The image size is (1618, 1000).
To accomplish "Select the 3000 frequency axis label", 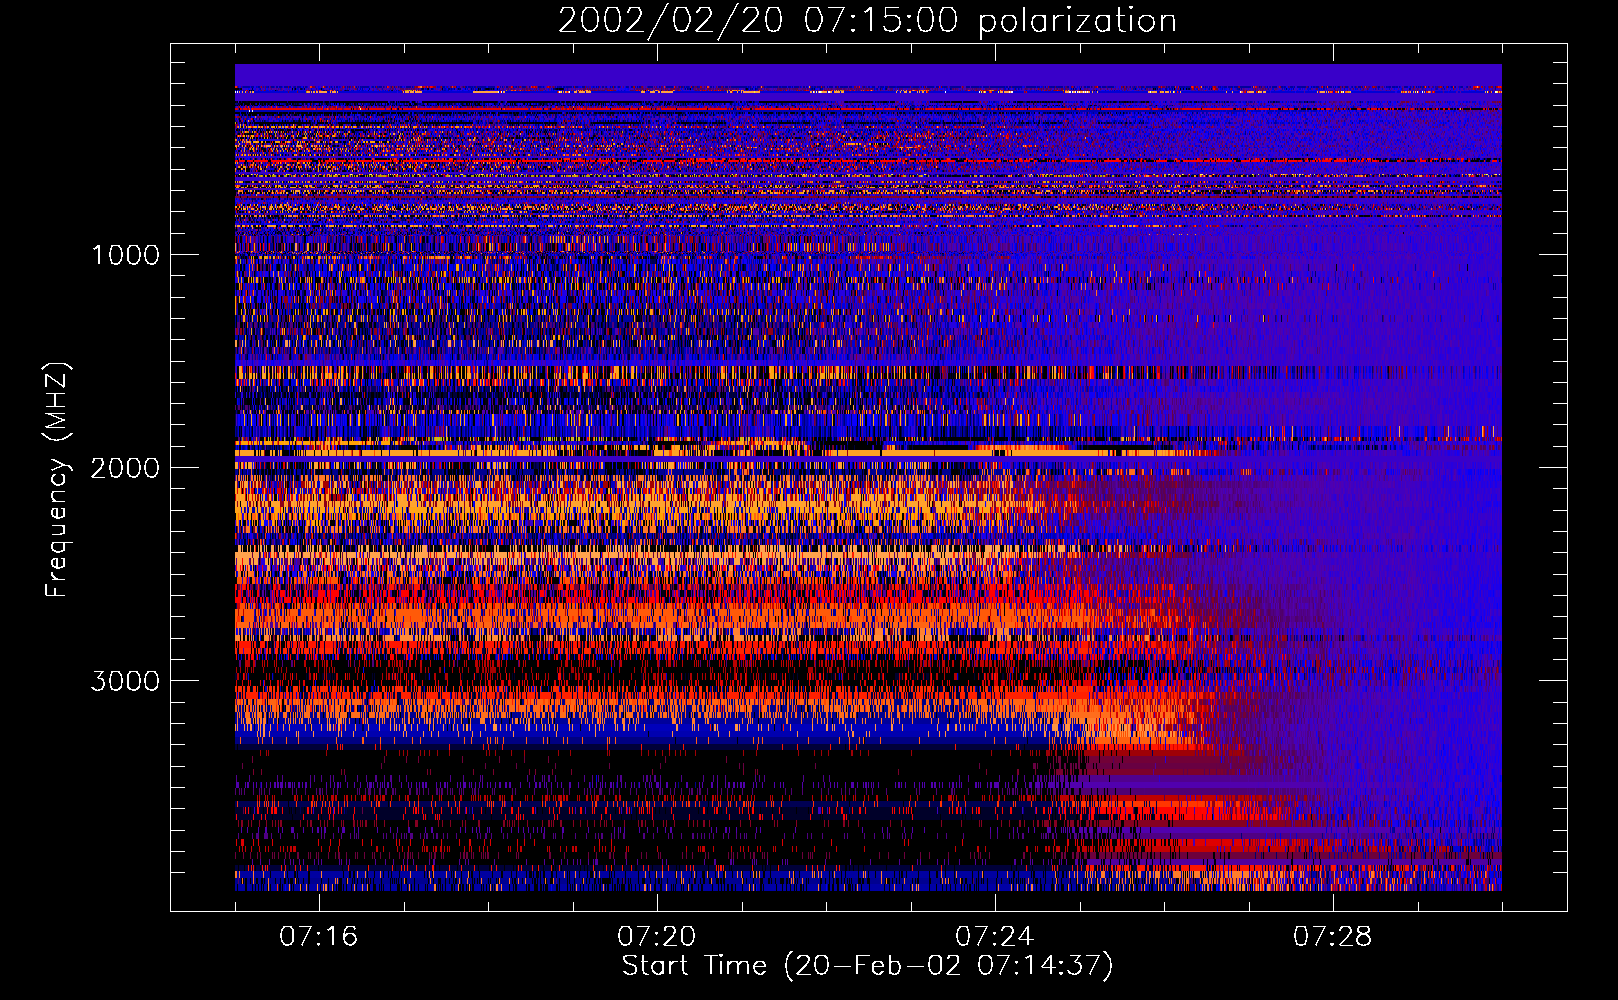I will [x=125, y=681].
